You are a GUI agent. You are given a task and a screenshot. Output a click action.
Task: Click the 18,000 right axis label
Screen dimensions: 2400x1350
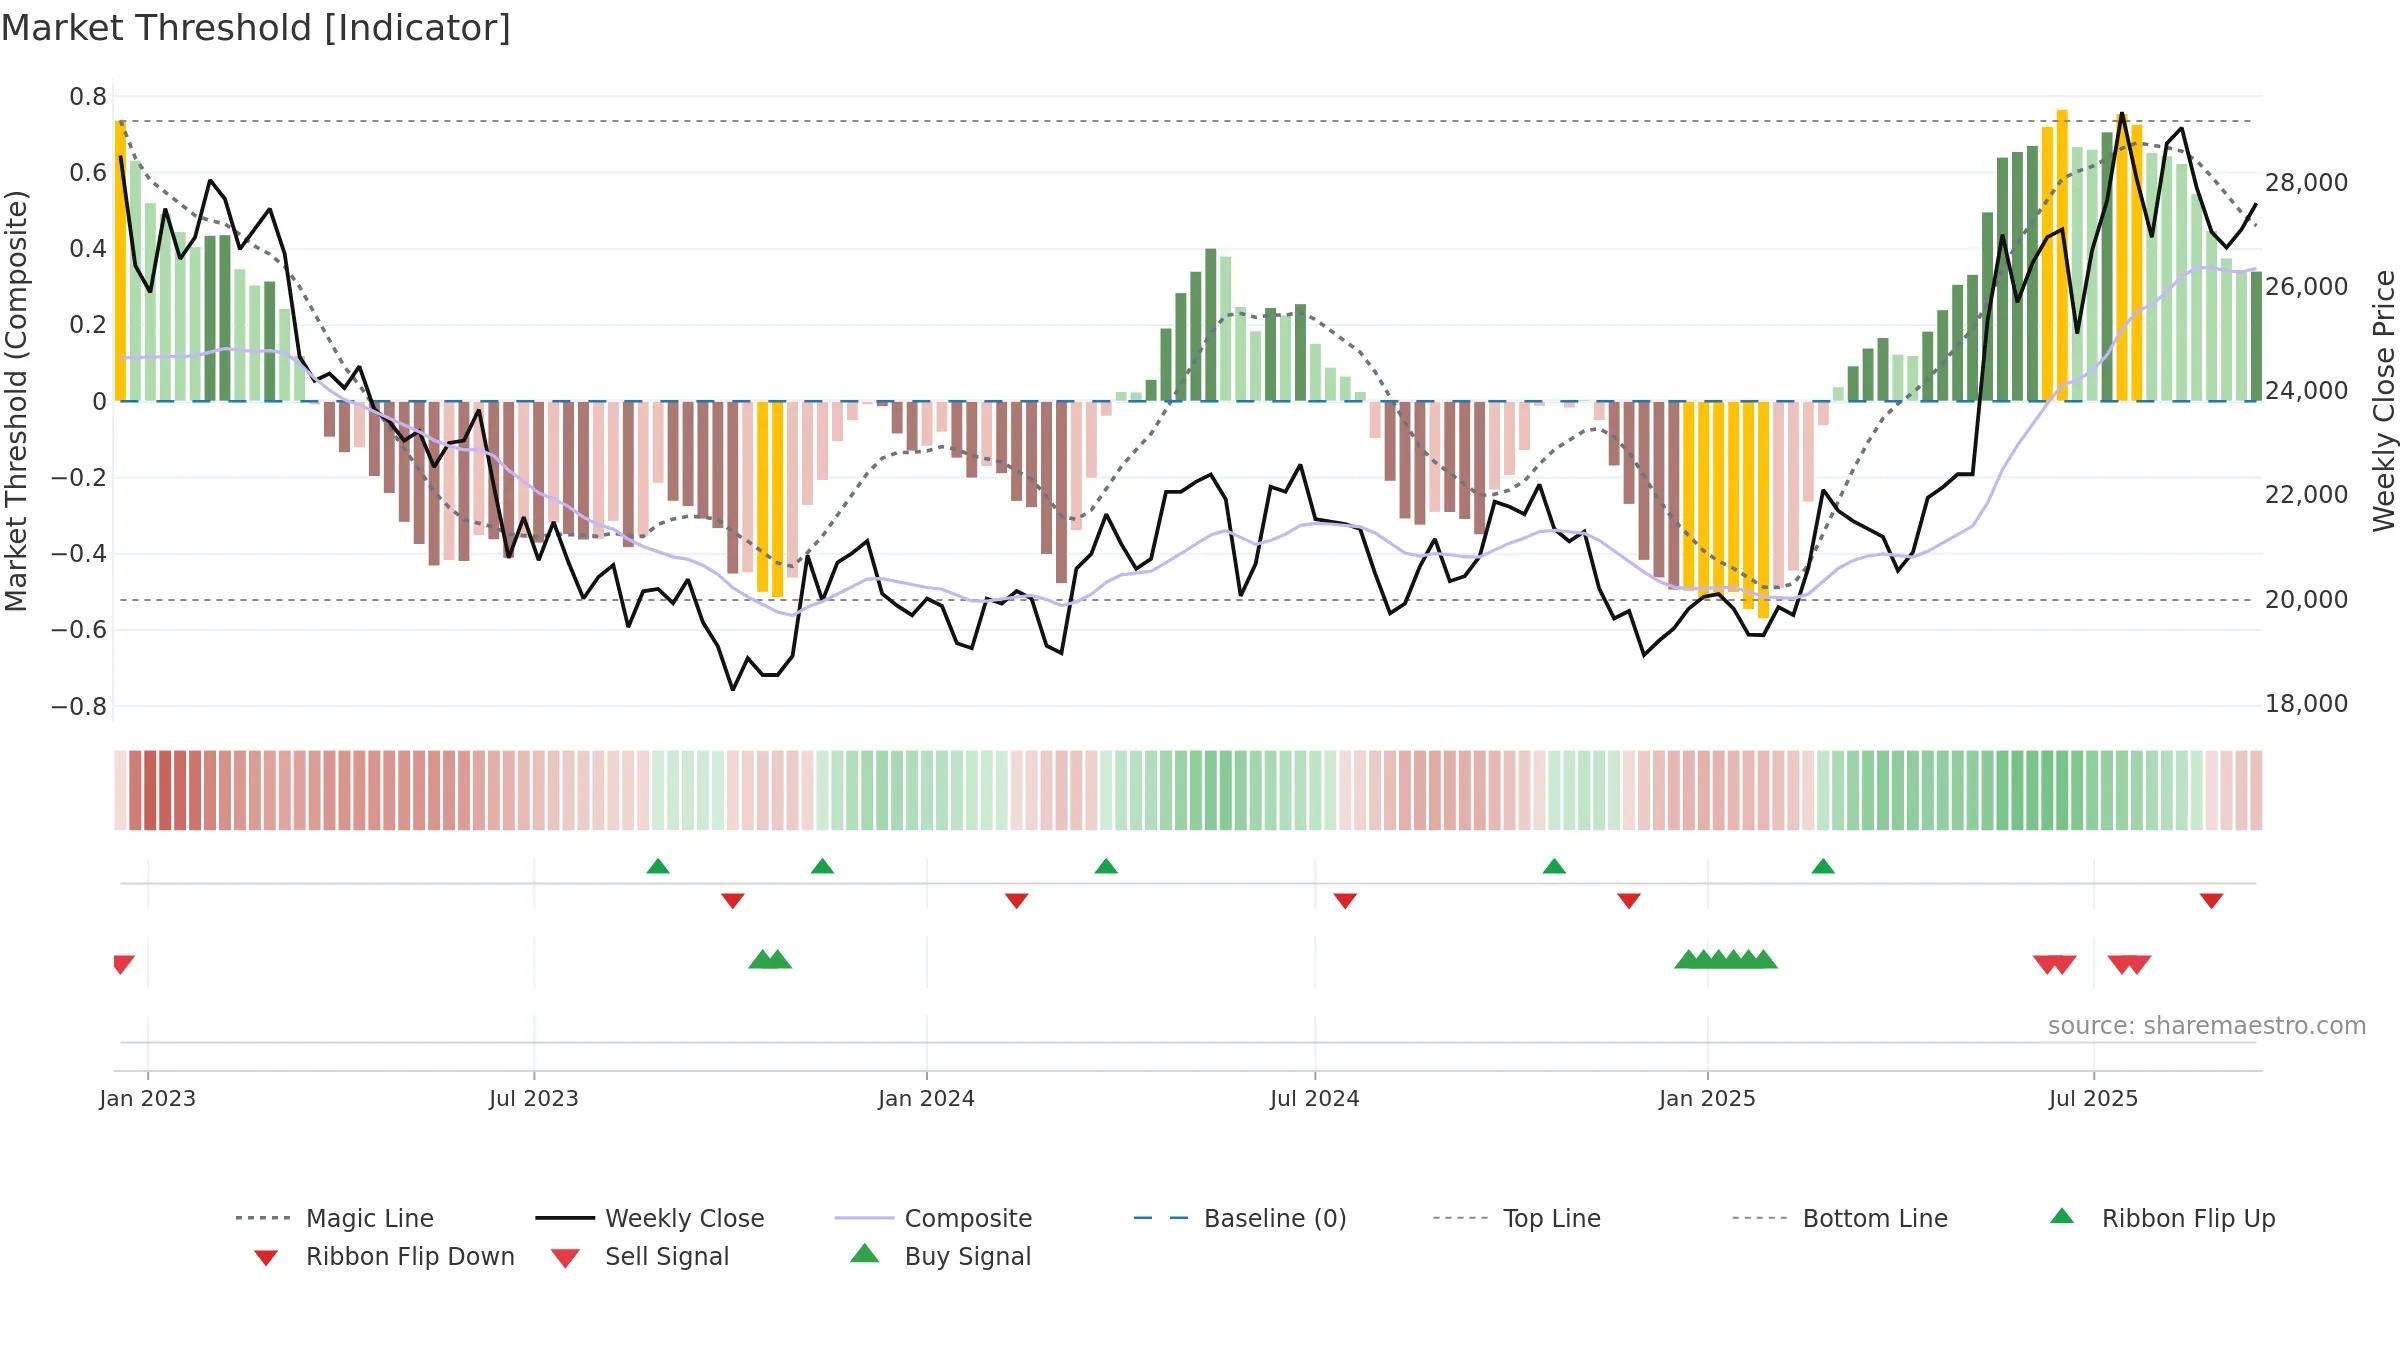[2307, 704]
